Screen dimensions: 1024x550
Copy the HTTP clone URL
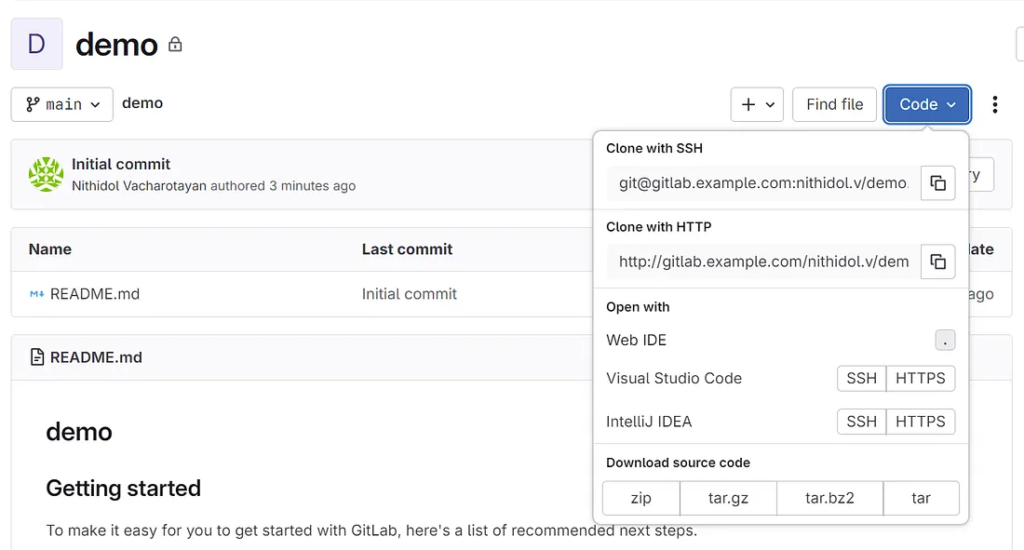[x=938, y=262]
